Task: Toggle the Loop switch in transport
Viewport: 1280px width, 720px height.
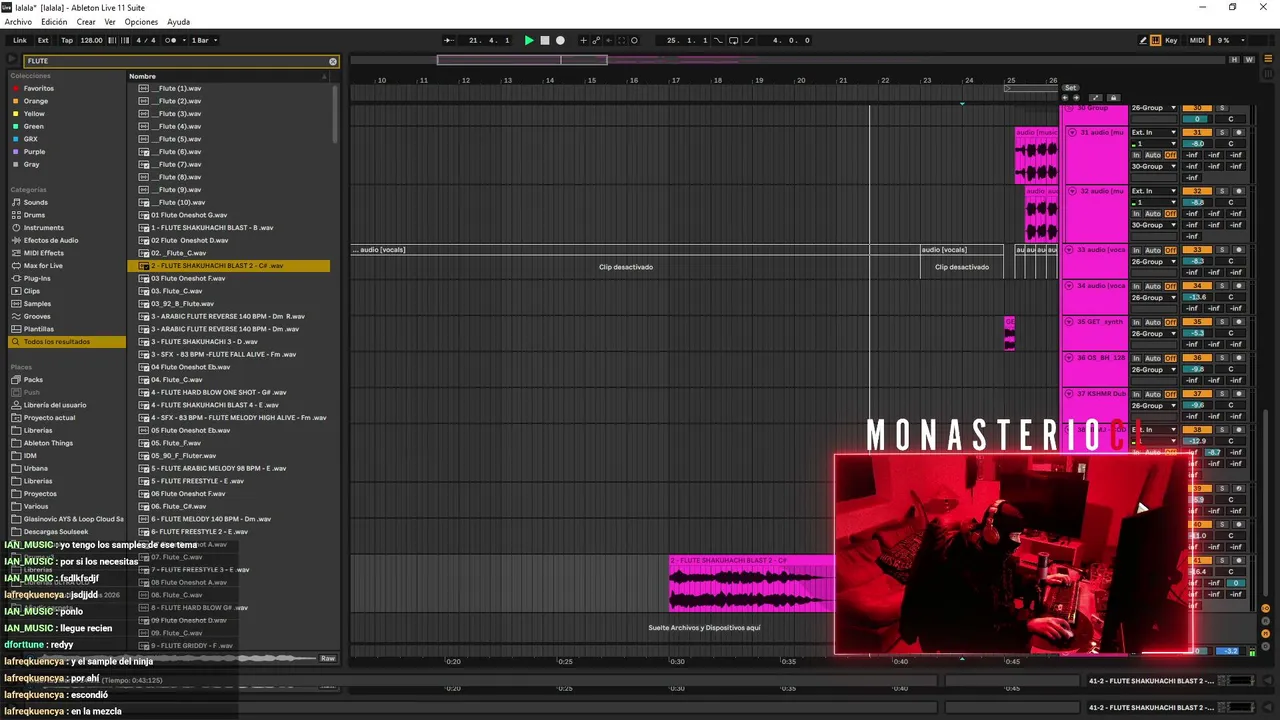Action: (x=734, y=40)
